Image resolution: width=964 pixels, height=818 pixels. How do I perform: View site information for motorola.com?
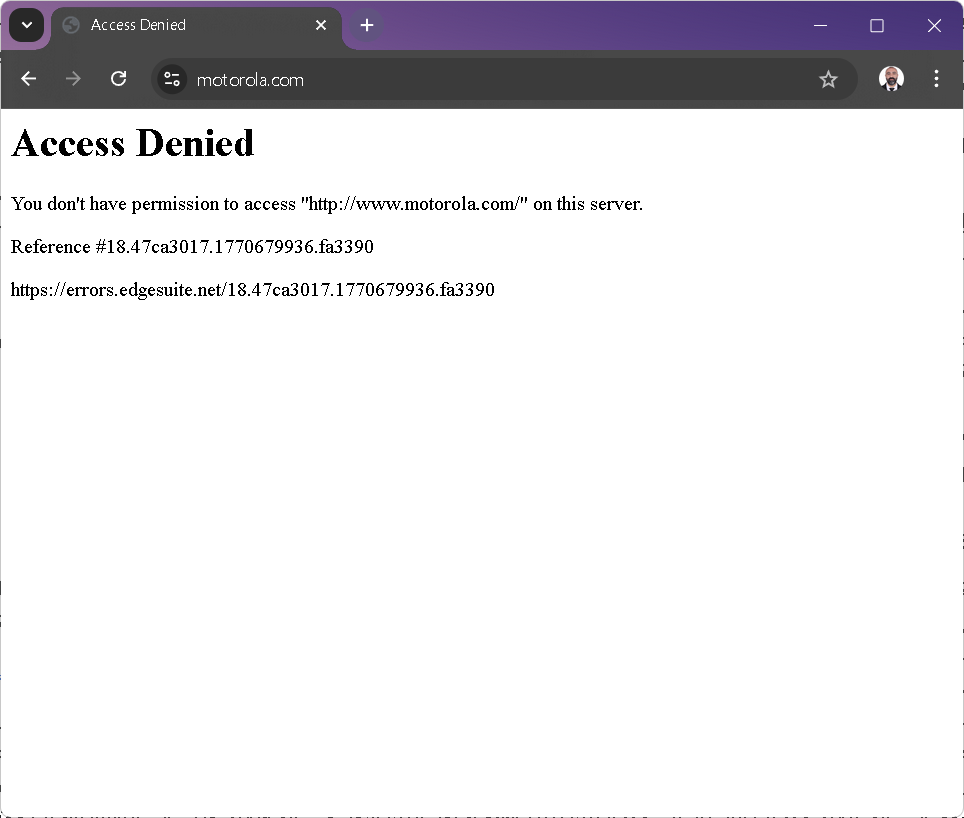172,79
